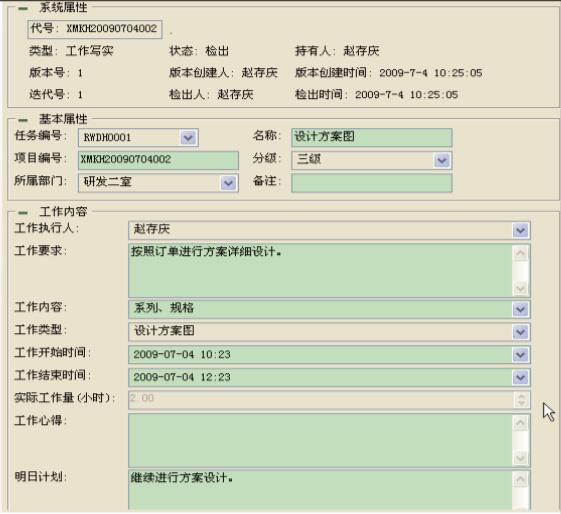The width and height of the screenshot is (561, 514).
Task: Open the 所属部门 dropdown arrow
Action: point(228,183)
